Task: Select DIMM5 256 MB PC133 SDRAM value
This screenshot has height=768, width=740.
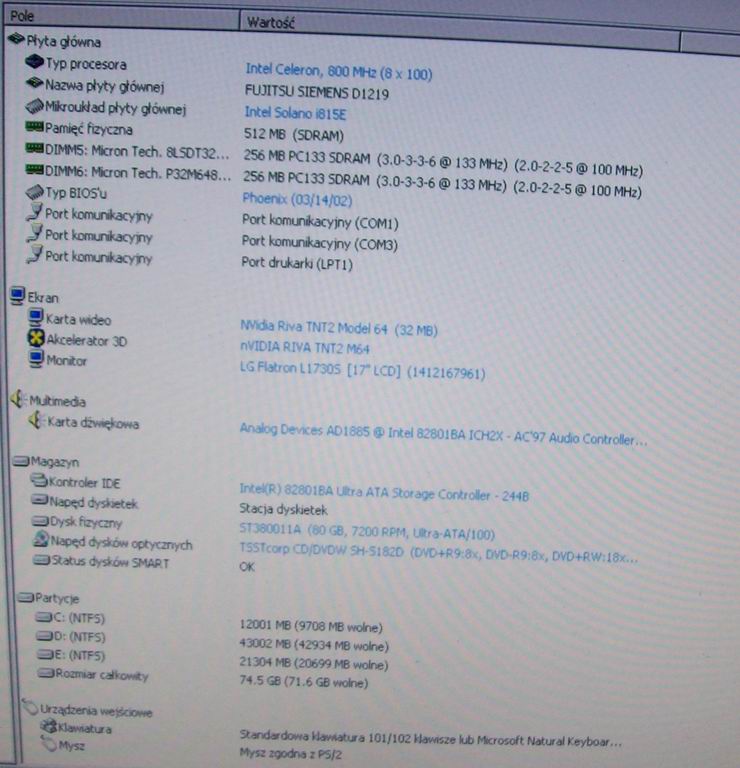Action: click(443, 163)
